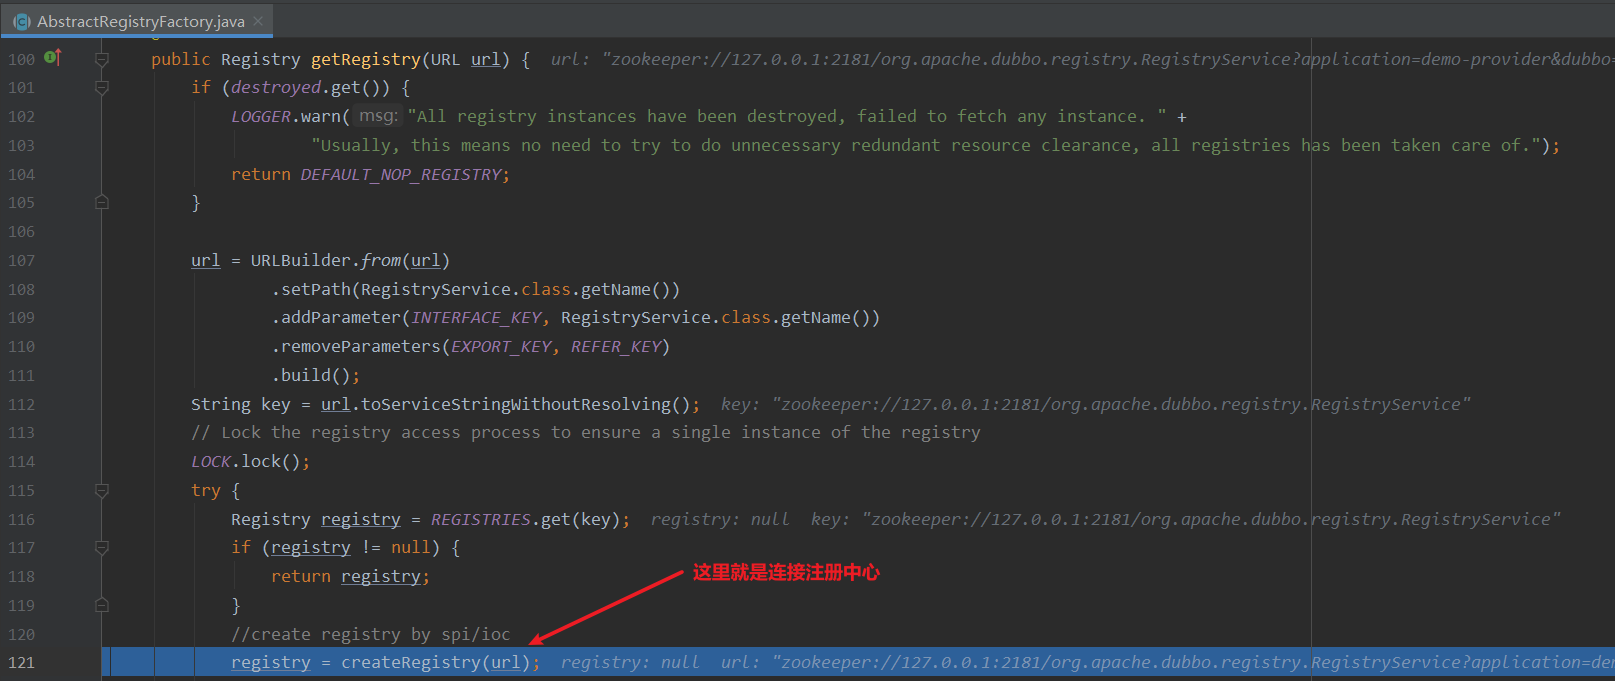Click the createRegistry method call on line 121
Image resolution: width=1615 pixels, height=681 pixels.
coord(410,663)
